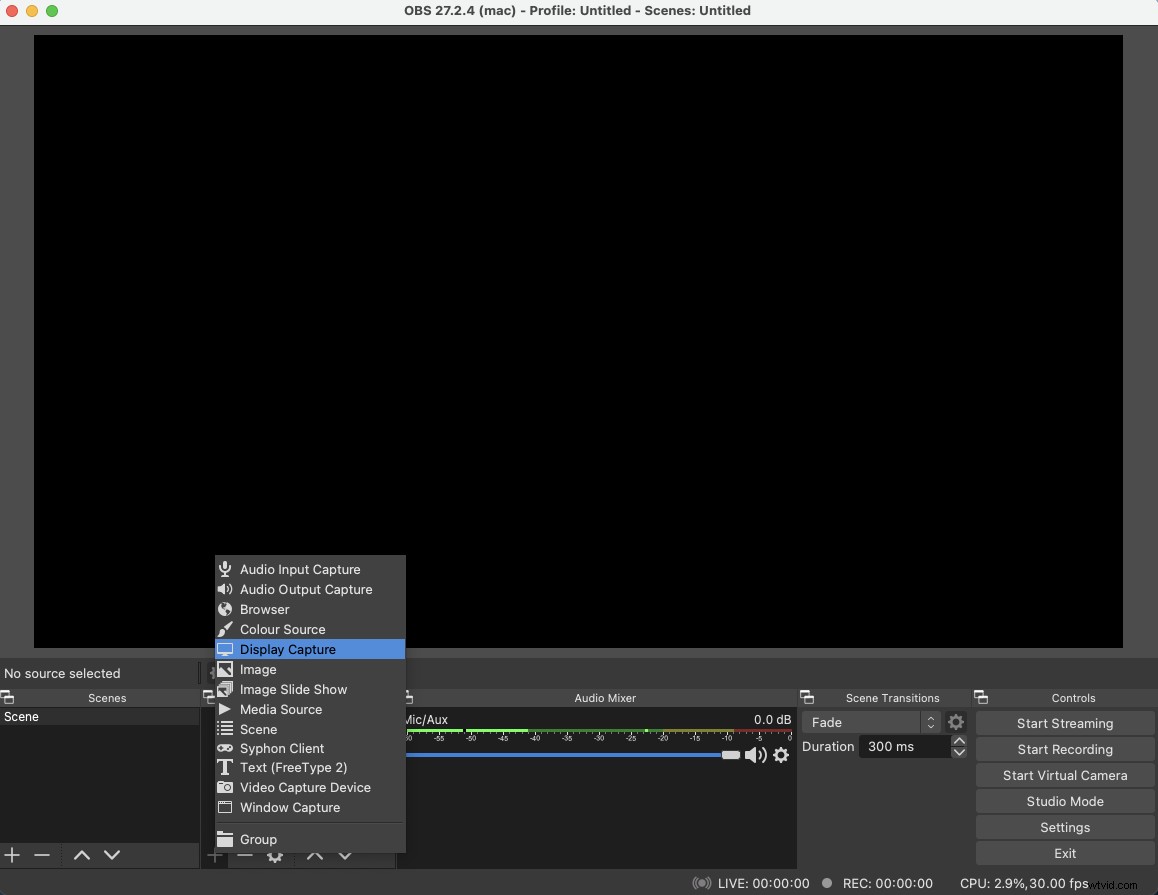Increase Duration with the stepper up arrow
The height and width of the screenshot is (895, 1158).
pyautogui.click(x=960, y=741)
